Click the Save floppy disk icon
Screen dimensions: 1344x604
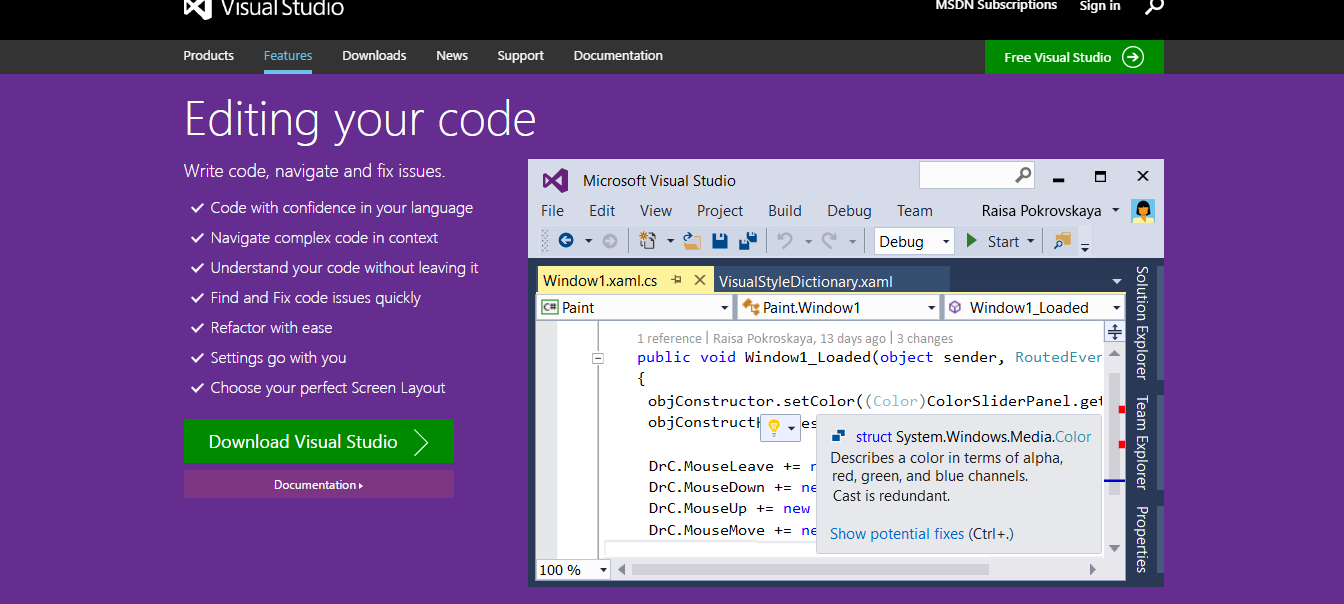(x=719, y=241)
